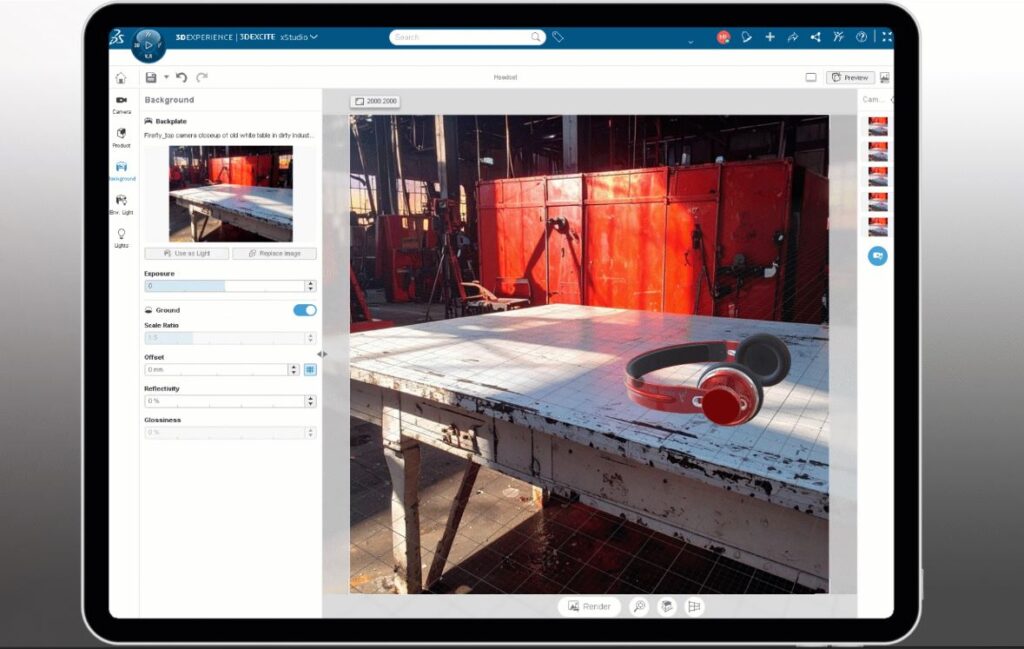Click the Exposure slider bar
This screenshot has width=1024, height=649.
(224, 286)
